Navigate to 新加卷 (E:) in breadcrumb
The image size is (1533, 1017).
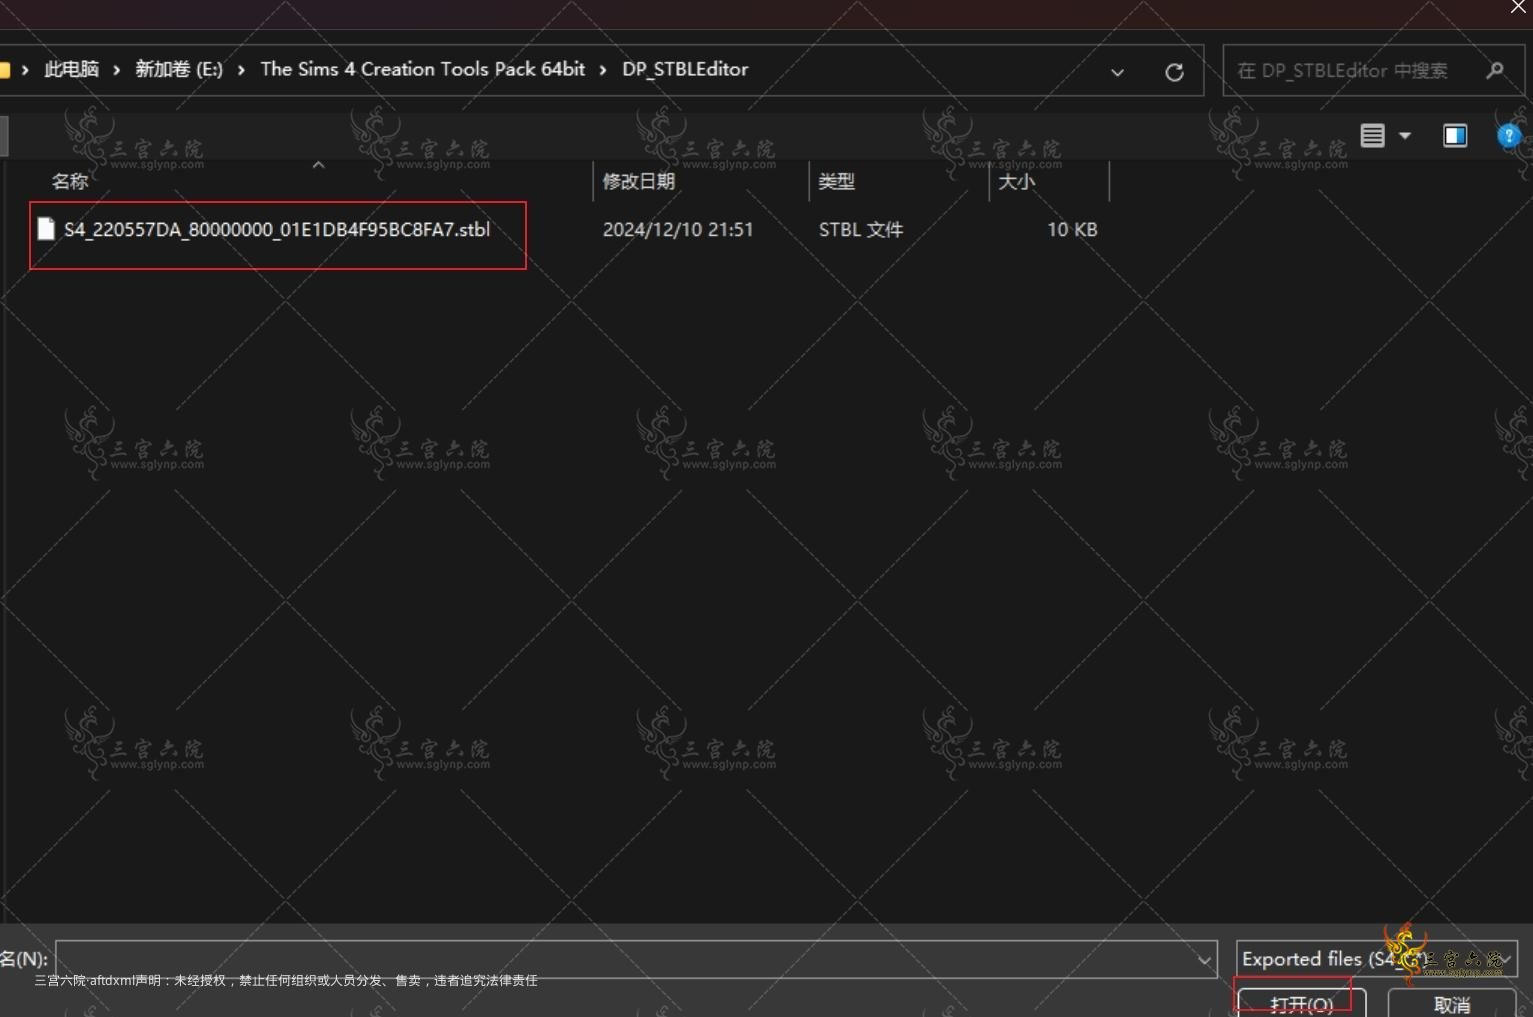(x=179, y=69)
